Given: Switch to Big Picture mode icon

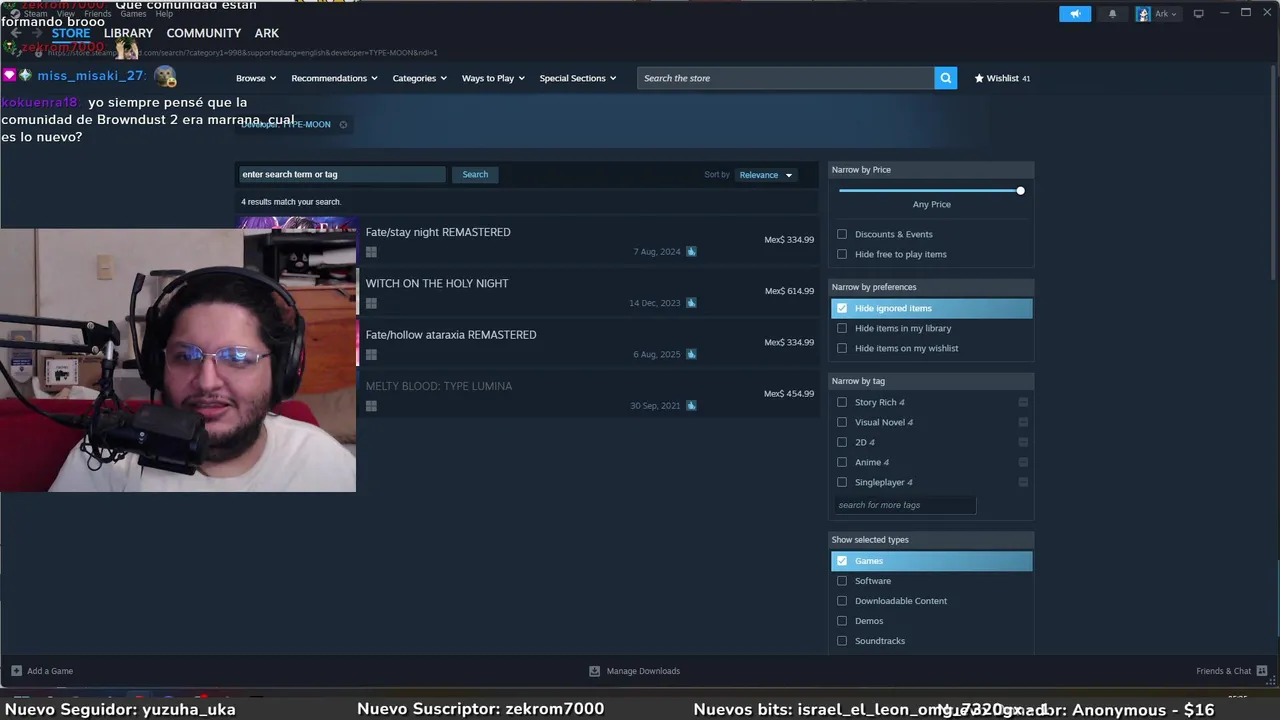Looking at the screenshot, I should (x=1198, y=14).
